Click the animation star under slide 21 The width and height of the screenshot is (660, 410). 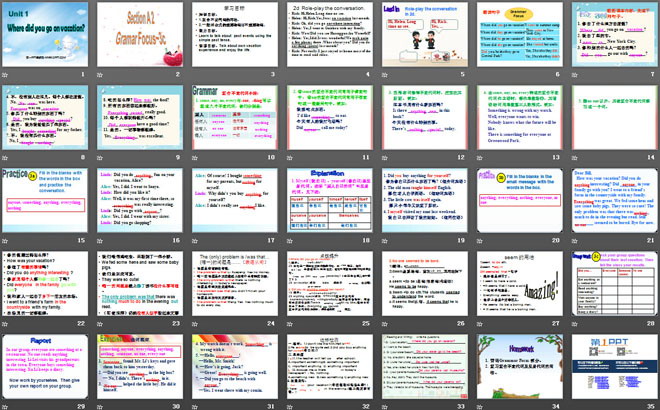575,241
